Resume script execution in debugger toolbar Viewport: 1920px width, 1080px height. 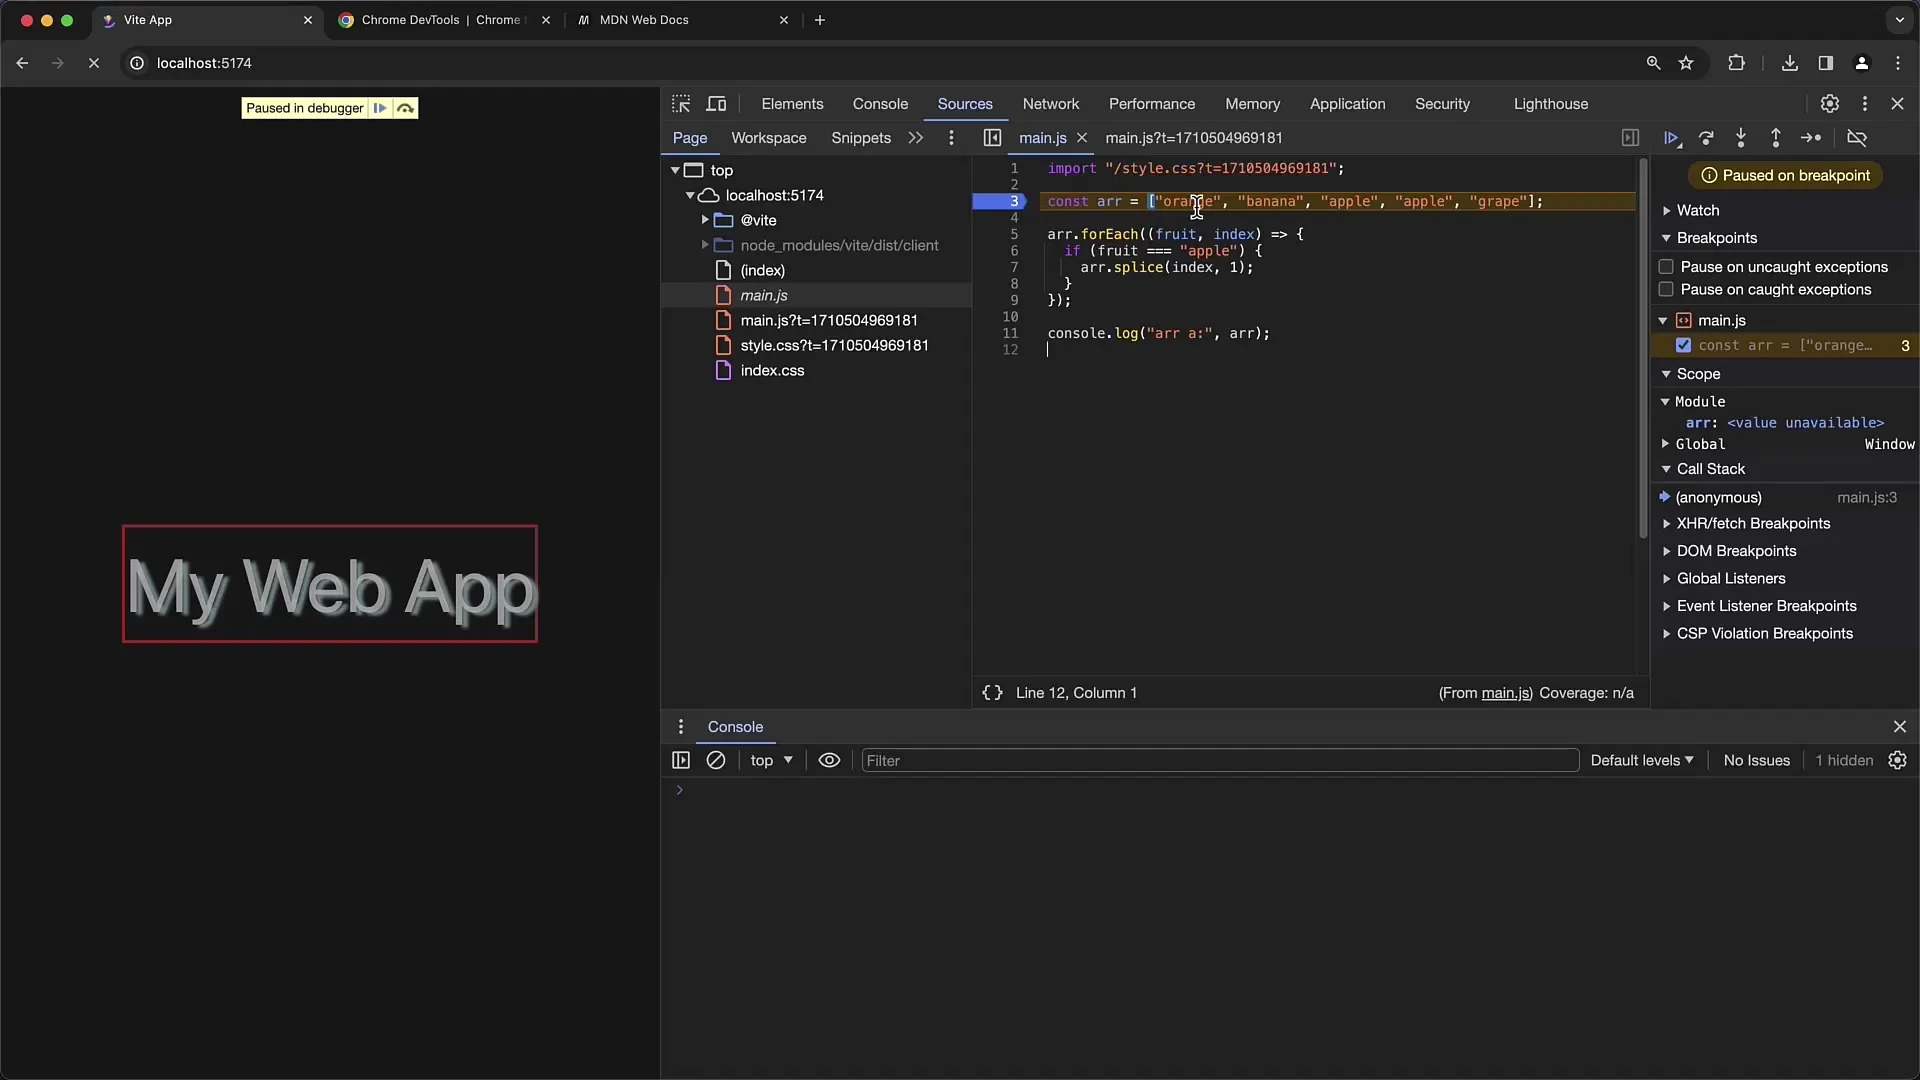pyautogui.click(x=1671, y=138)
